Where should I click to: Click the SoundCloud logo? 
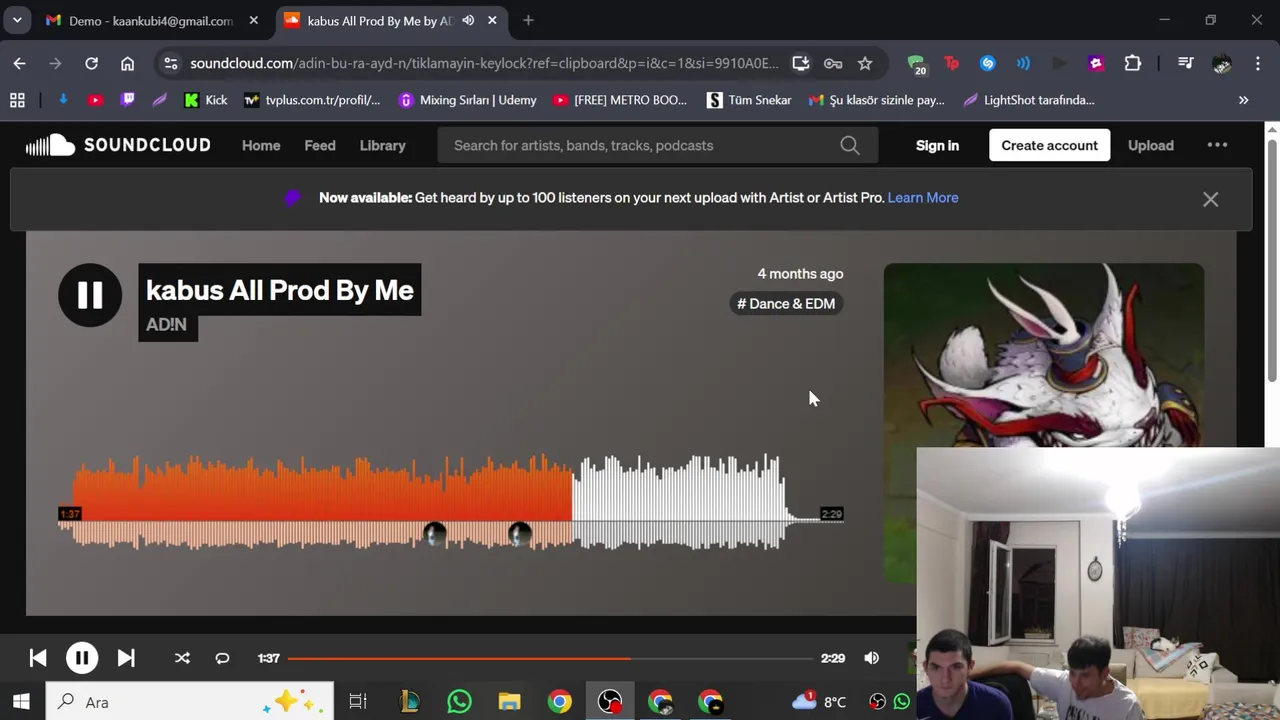[x=118, y=145]
